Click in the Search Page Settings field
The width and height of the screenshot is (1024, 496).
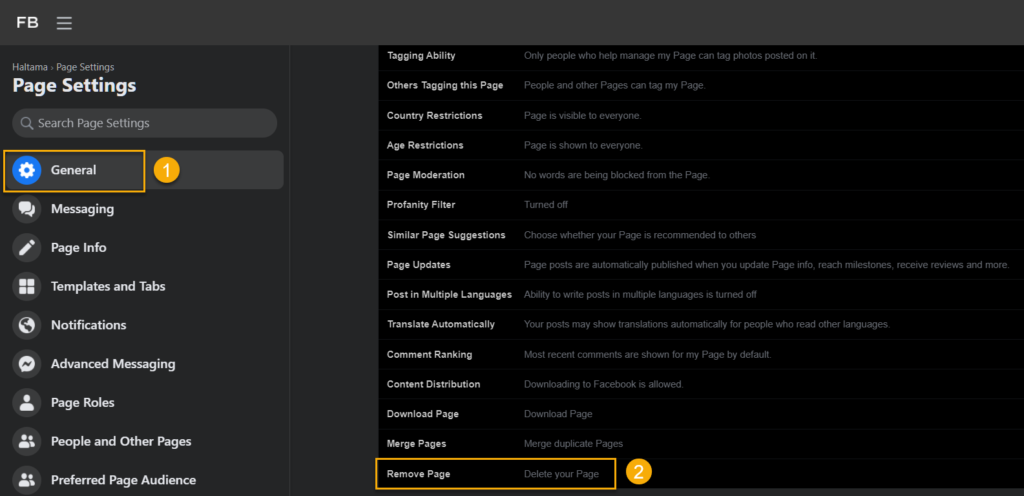[x=144, y=123]
